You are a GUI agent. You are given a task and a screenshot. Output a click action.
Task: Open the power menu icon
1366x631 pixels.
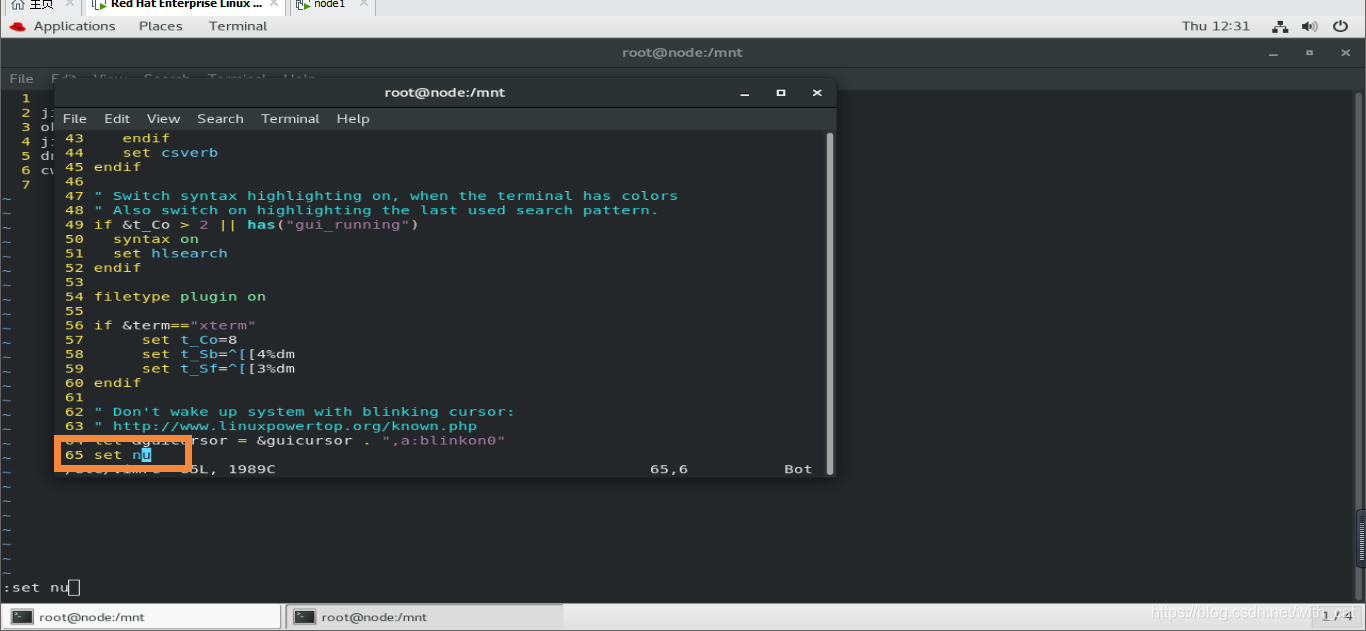click(x=1340, y=26)
